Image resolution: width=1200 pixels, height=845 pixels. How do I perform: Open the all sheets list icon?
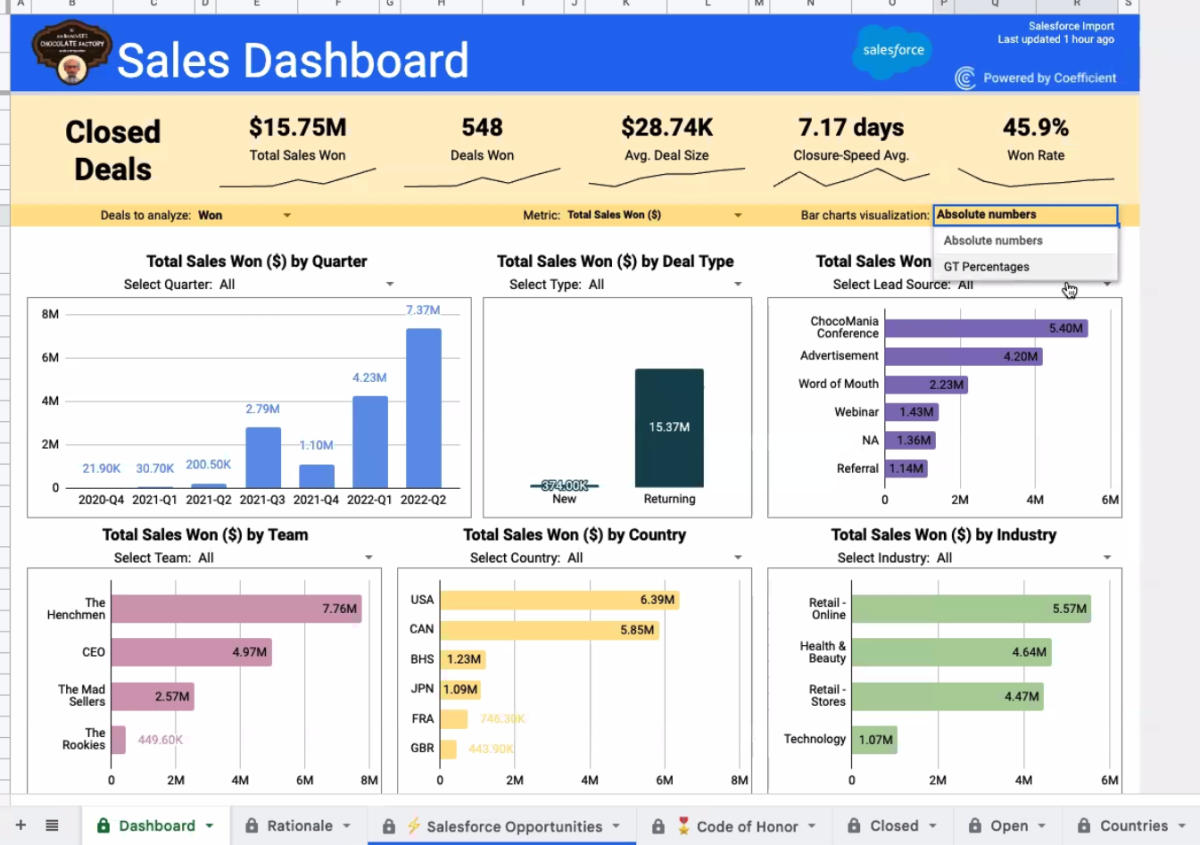click(52, 825)
